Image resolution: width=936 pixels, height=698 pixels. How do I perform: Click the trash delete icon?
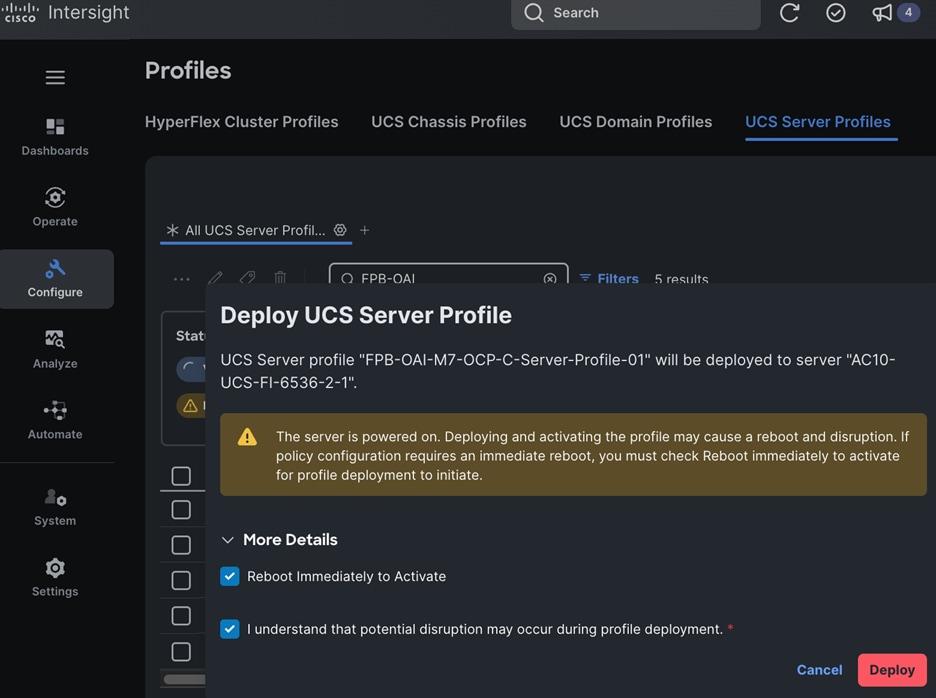(280, 278)
